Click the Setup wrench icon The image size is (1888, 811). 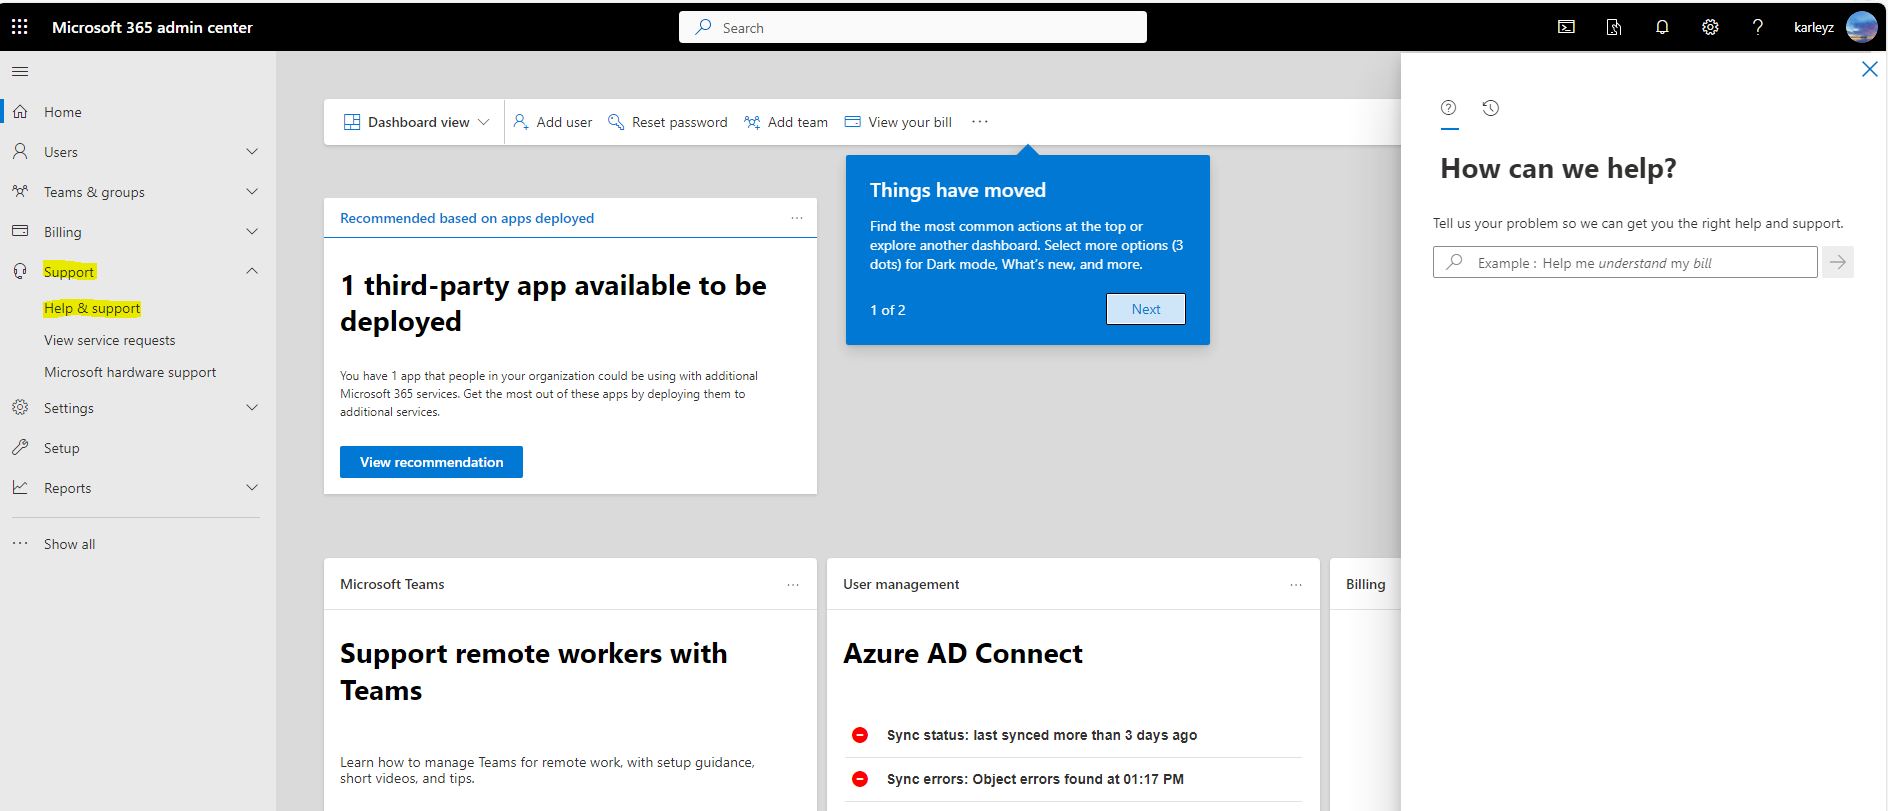point(20,448)
